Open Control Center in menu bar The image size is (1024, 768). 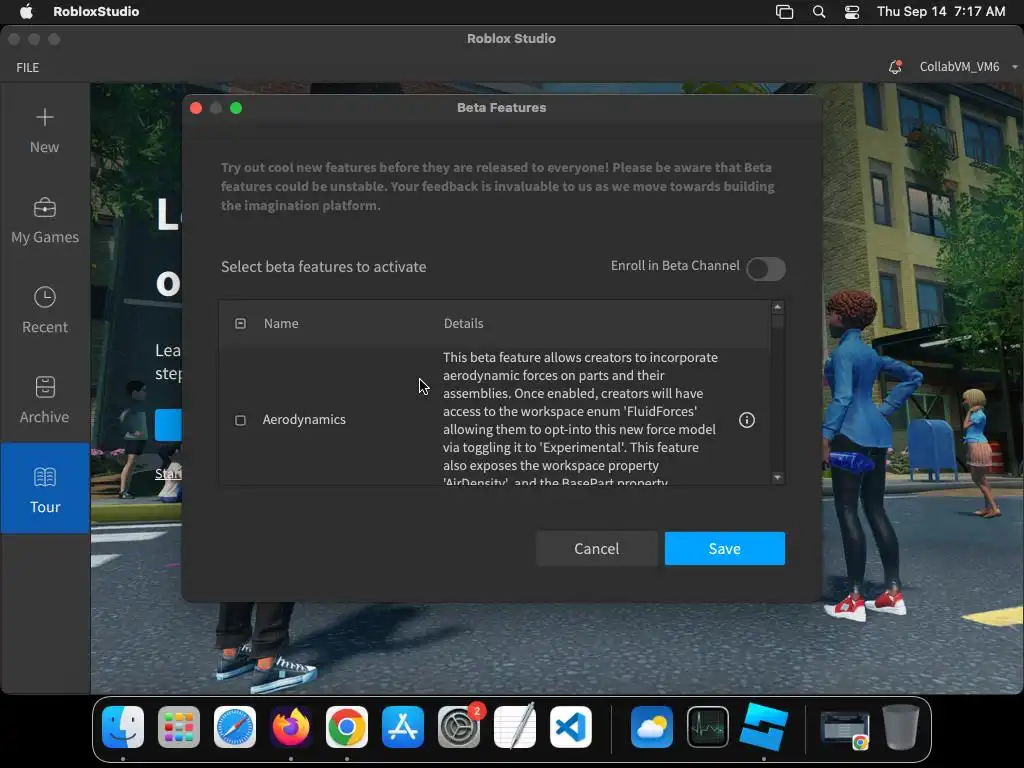[852, 12]
